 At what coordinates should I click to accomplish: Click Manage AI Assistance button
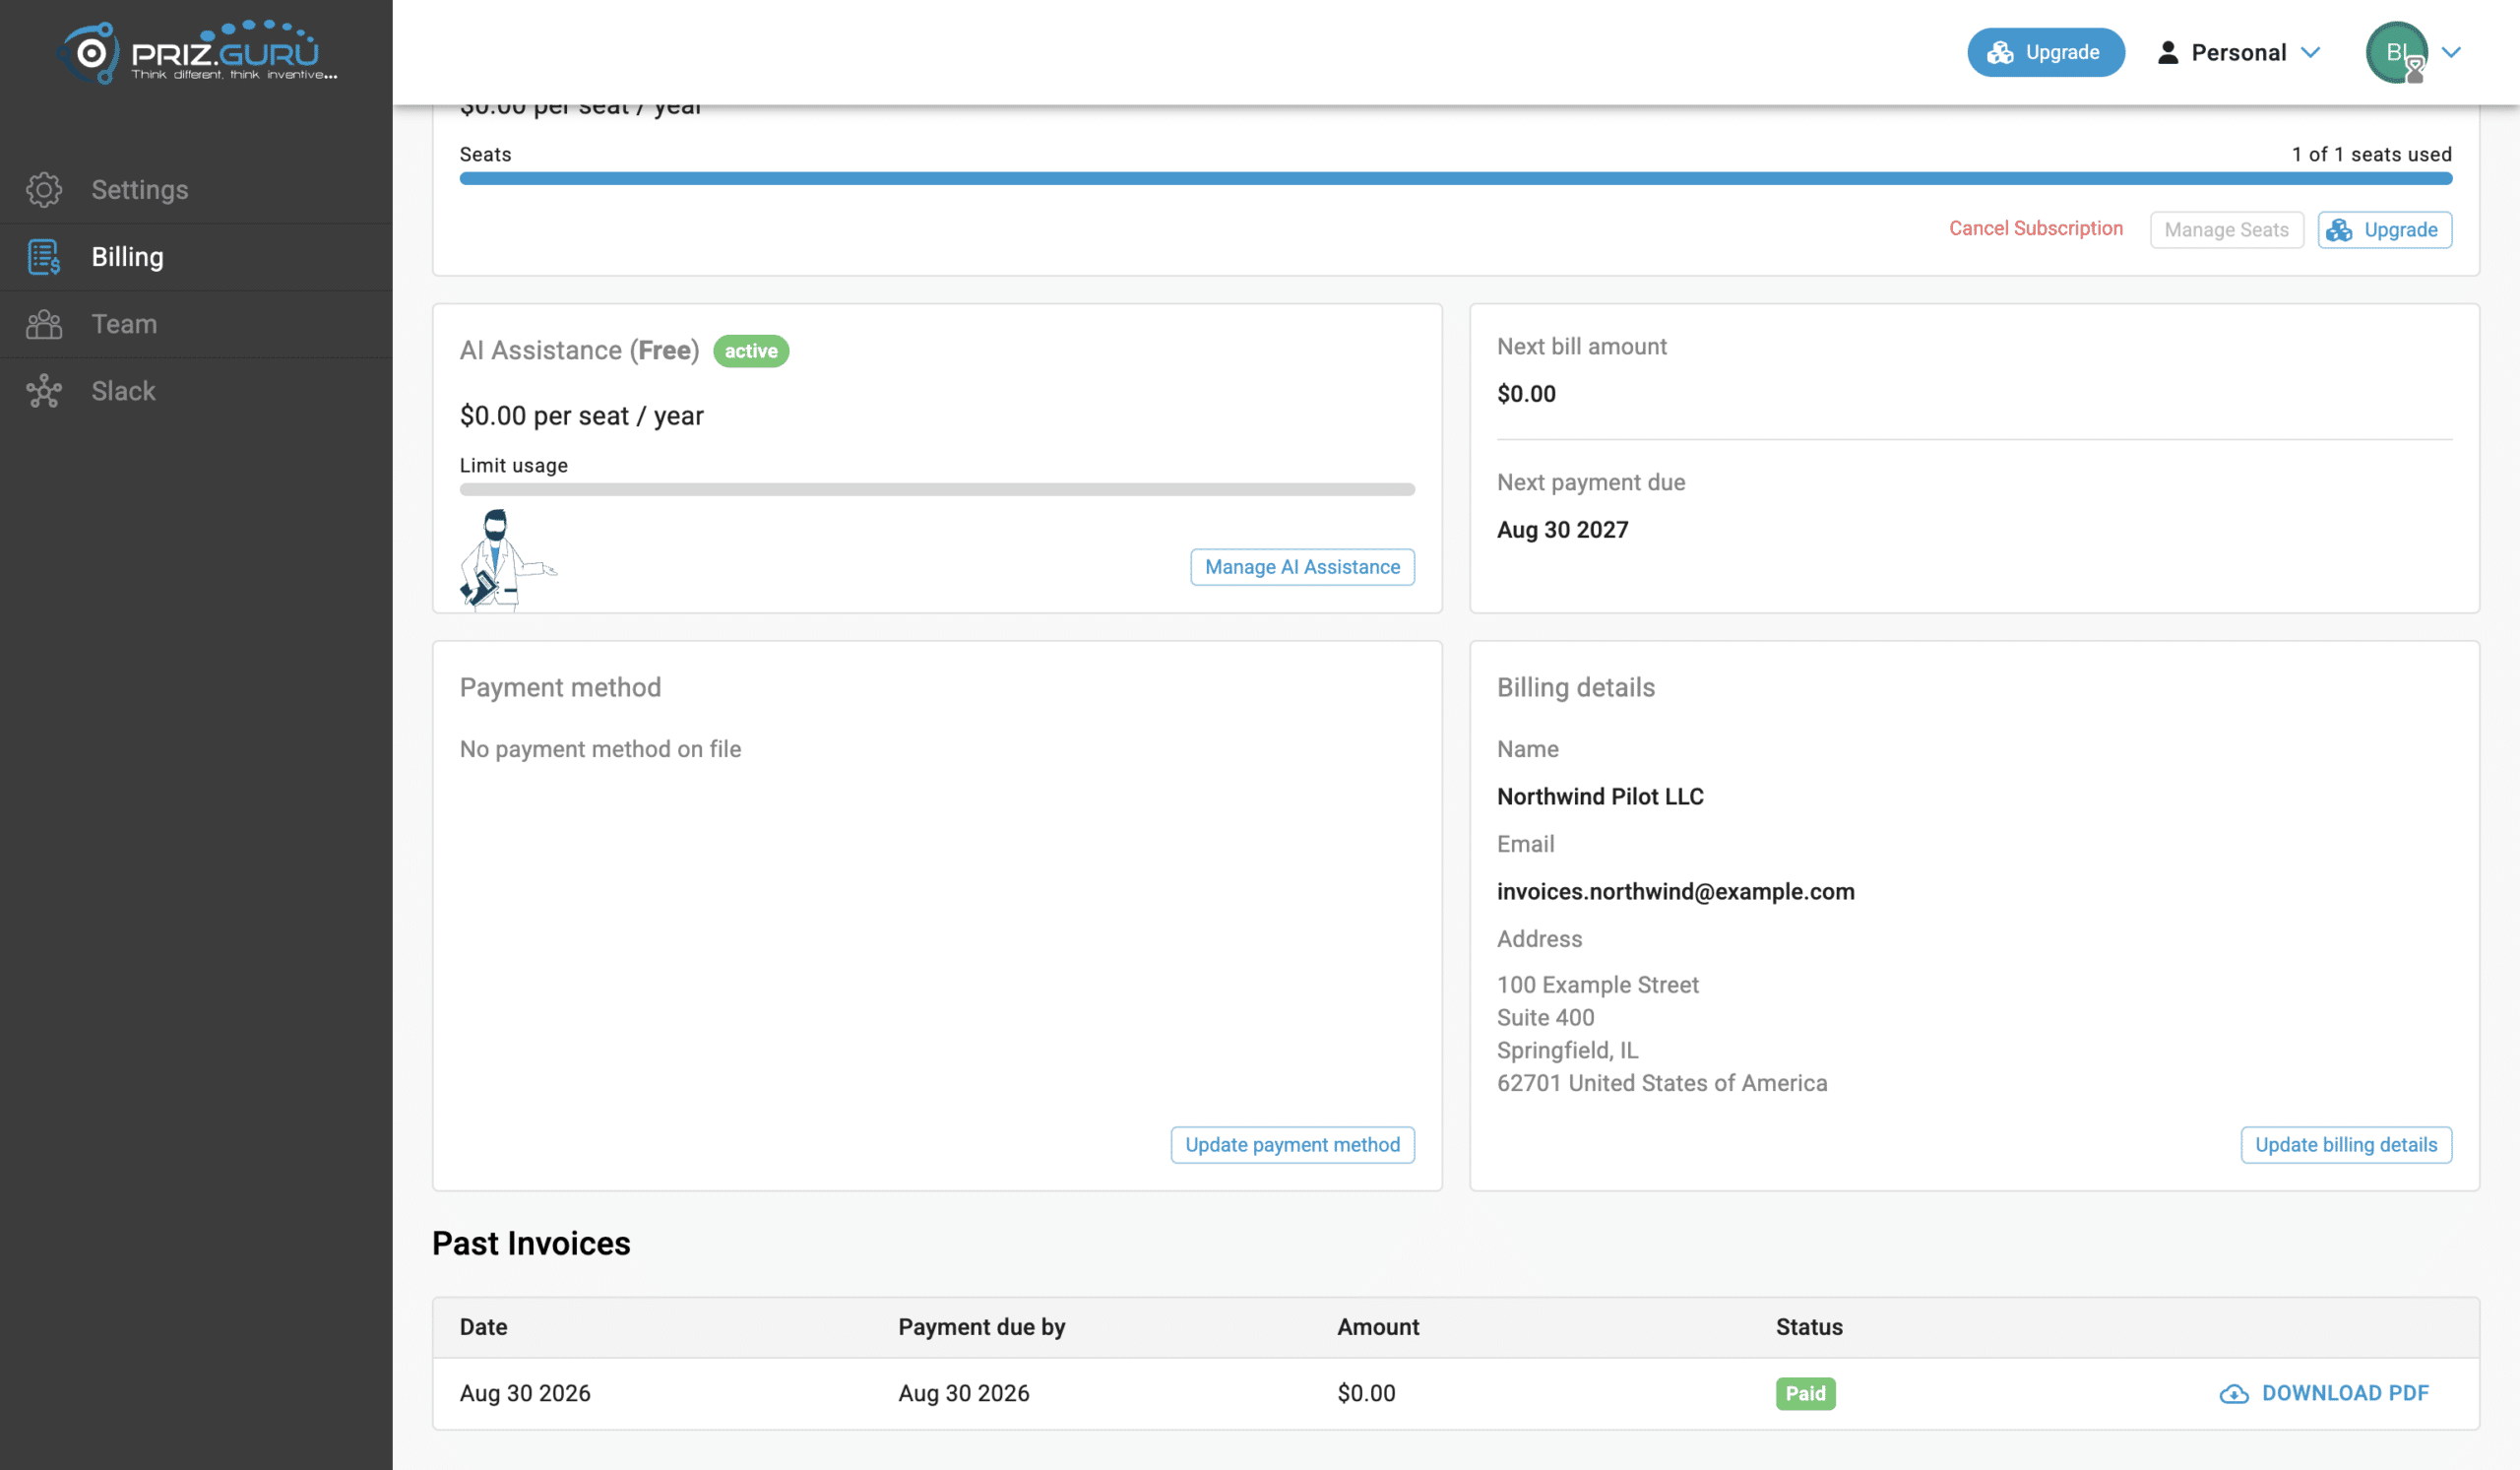pyautogui.click(x=1302, y=567)
